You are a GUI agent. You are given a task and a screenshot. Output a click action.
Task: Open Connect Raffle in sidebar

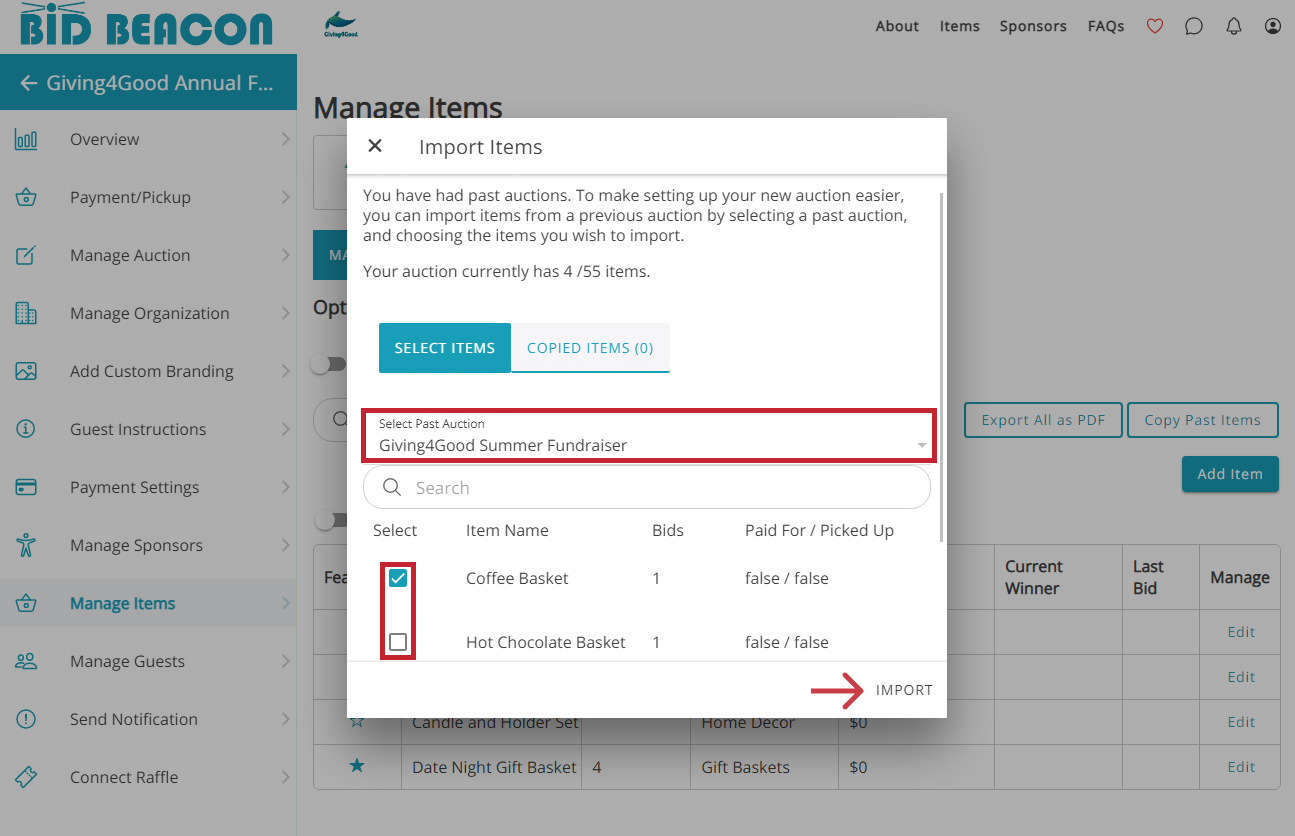click(148, 777)
